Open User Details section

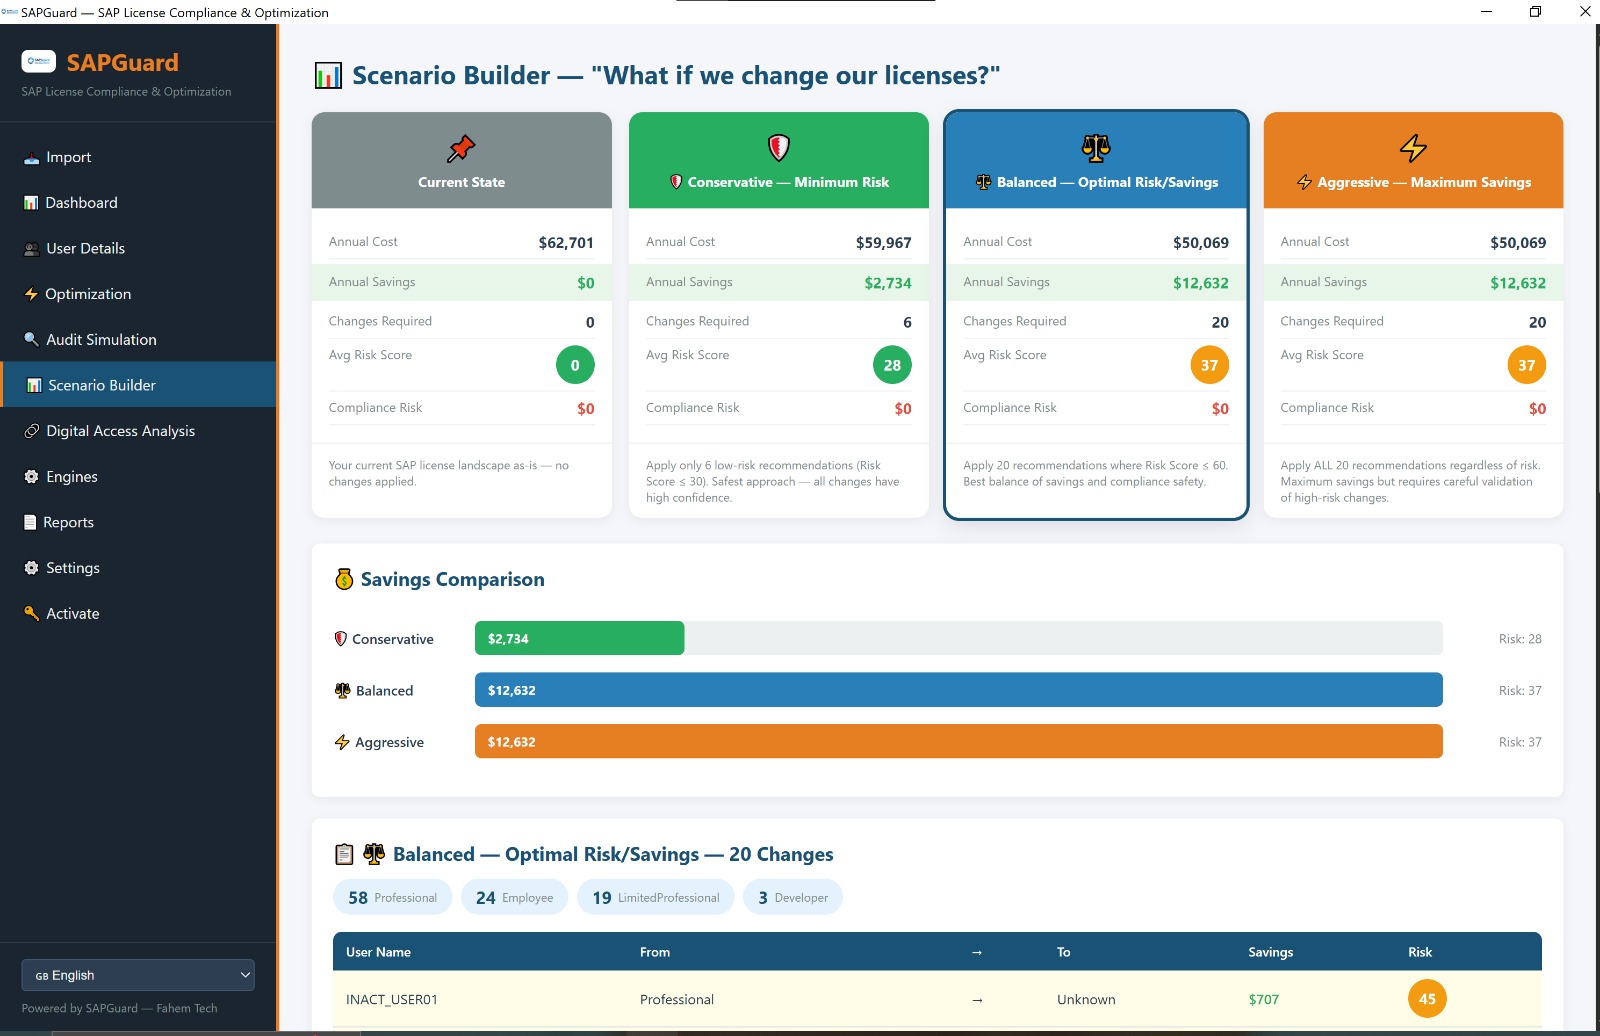coord(138,248)
